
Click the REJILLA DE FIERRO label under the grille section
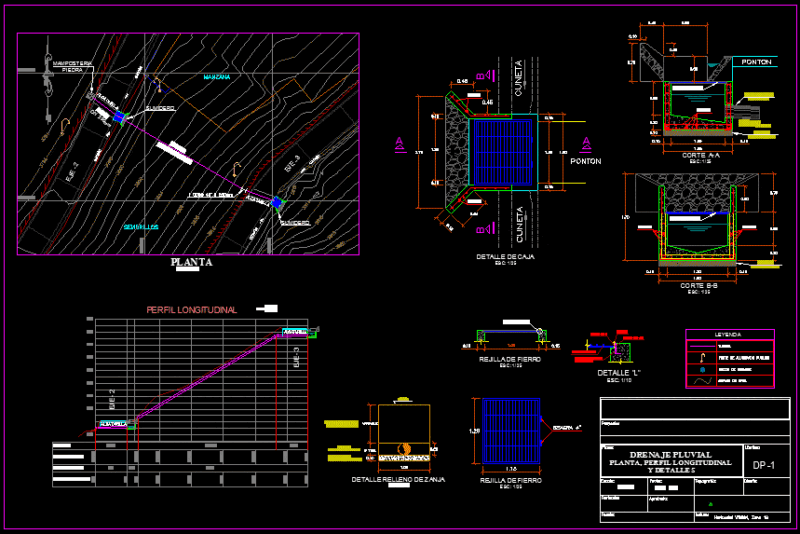(510, 360)
